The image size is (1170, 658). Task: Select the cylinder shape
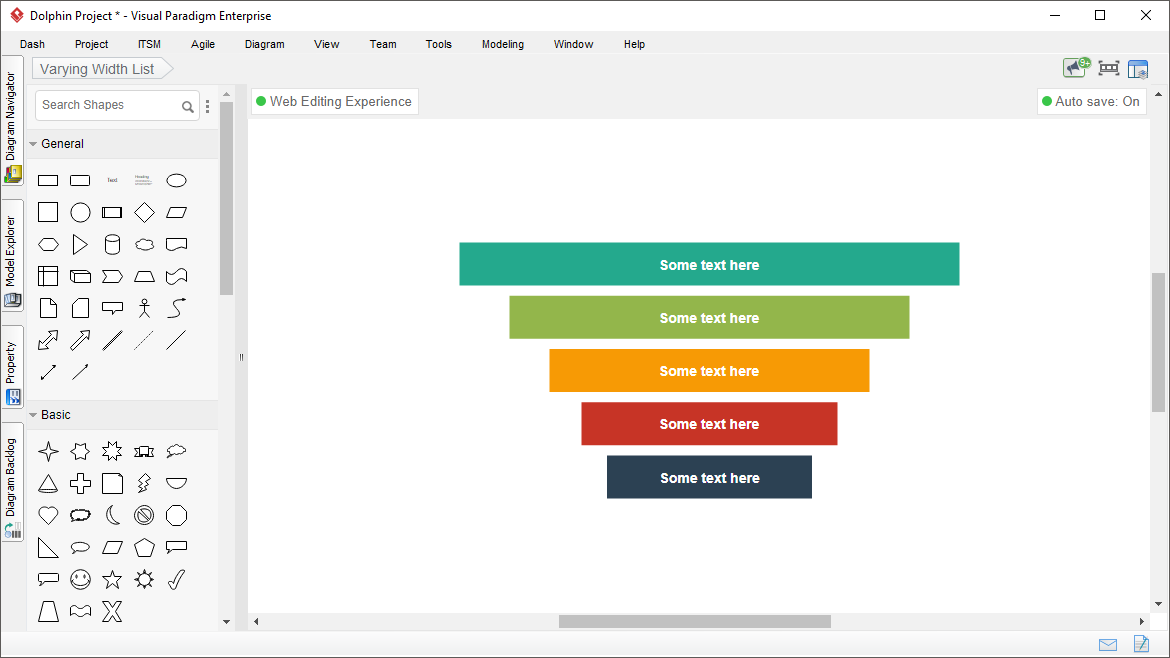click(112, 245)
